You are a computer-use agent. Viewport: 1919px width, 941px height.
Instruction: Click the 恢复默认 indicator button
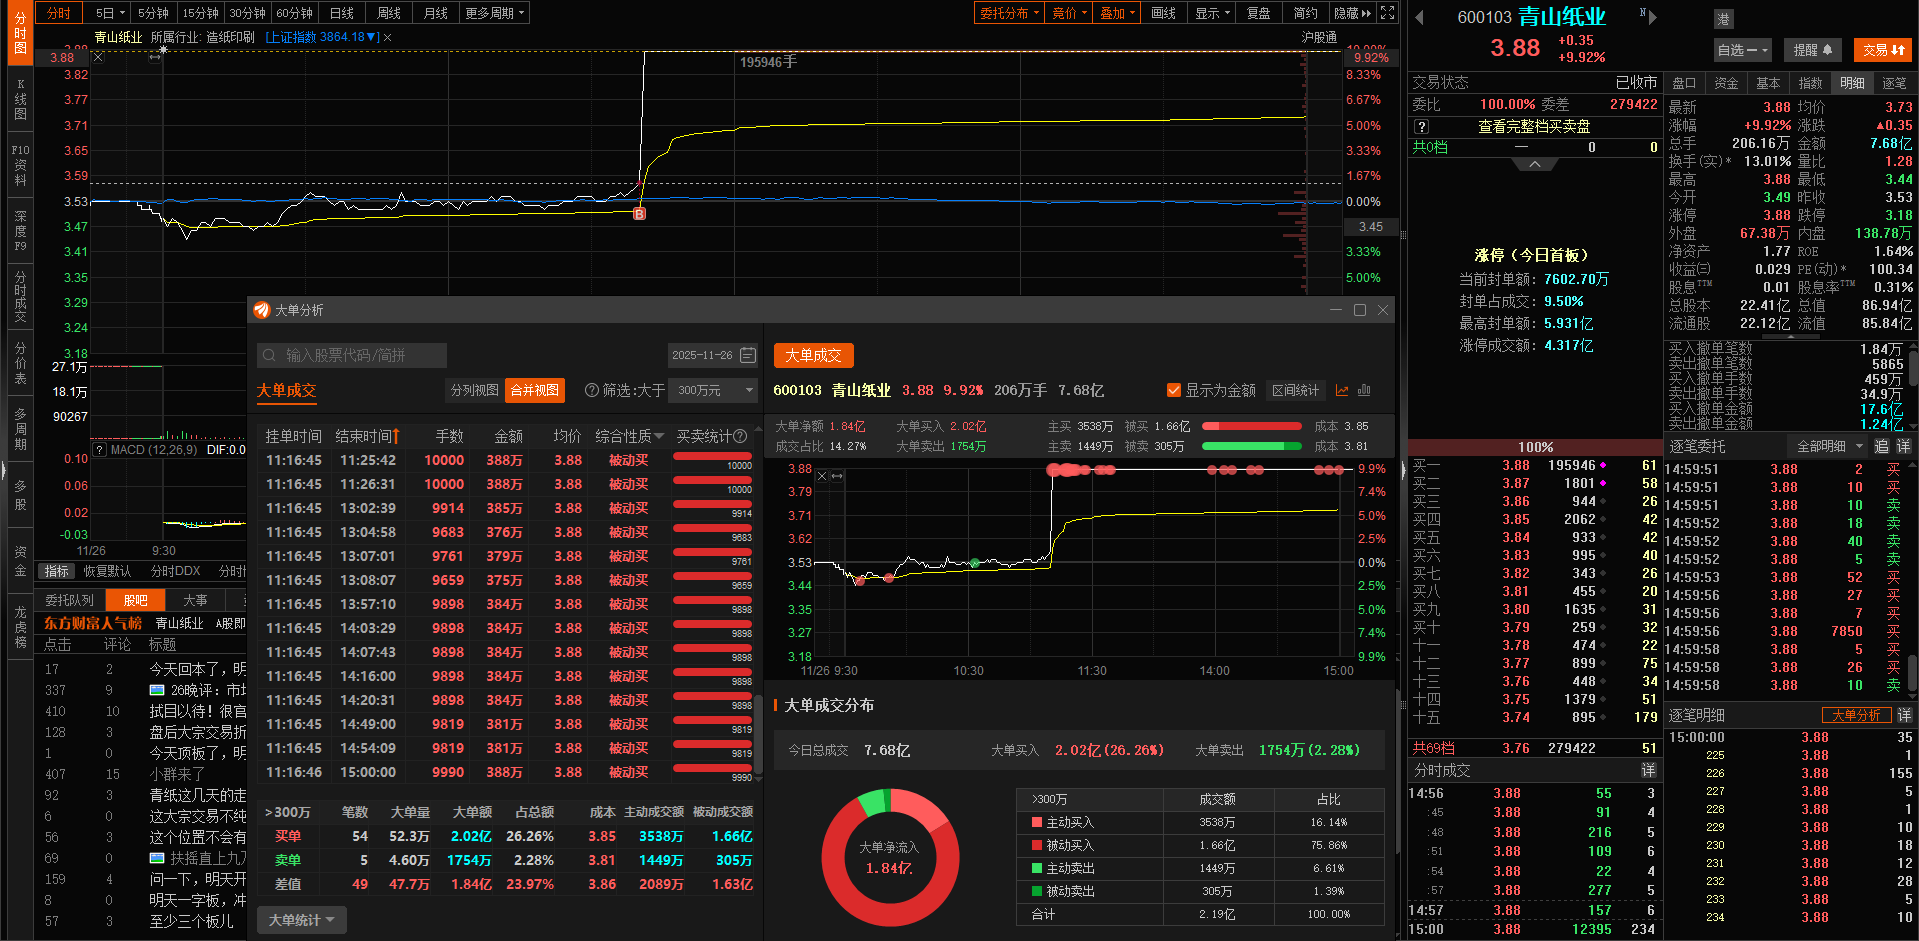pyautogui.click(x=107, y=571)
